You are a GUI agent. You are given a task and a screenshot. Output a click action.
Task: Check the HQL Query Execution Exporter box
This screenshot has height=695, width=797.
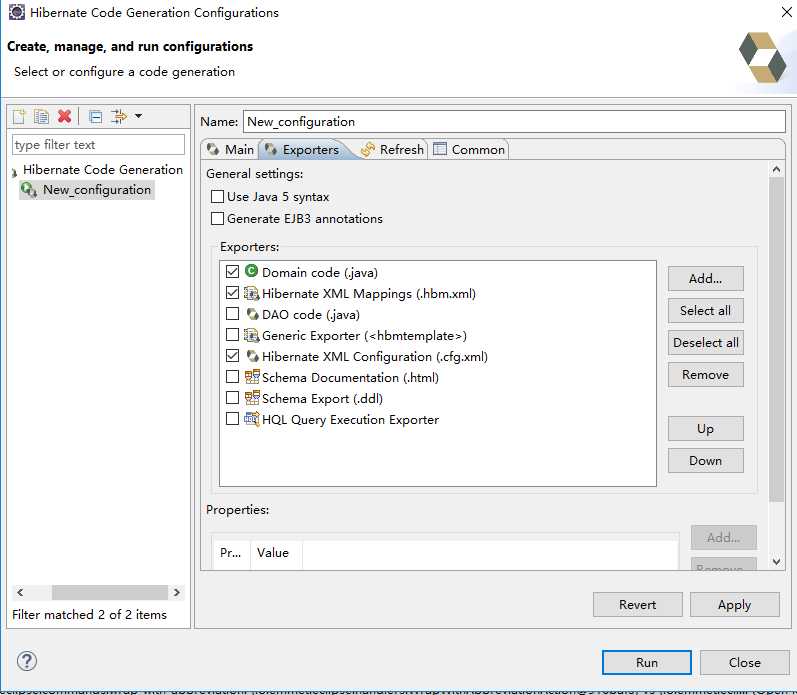[232, 419]
